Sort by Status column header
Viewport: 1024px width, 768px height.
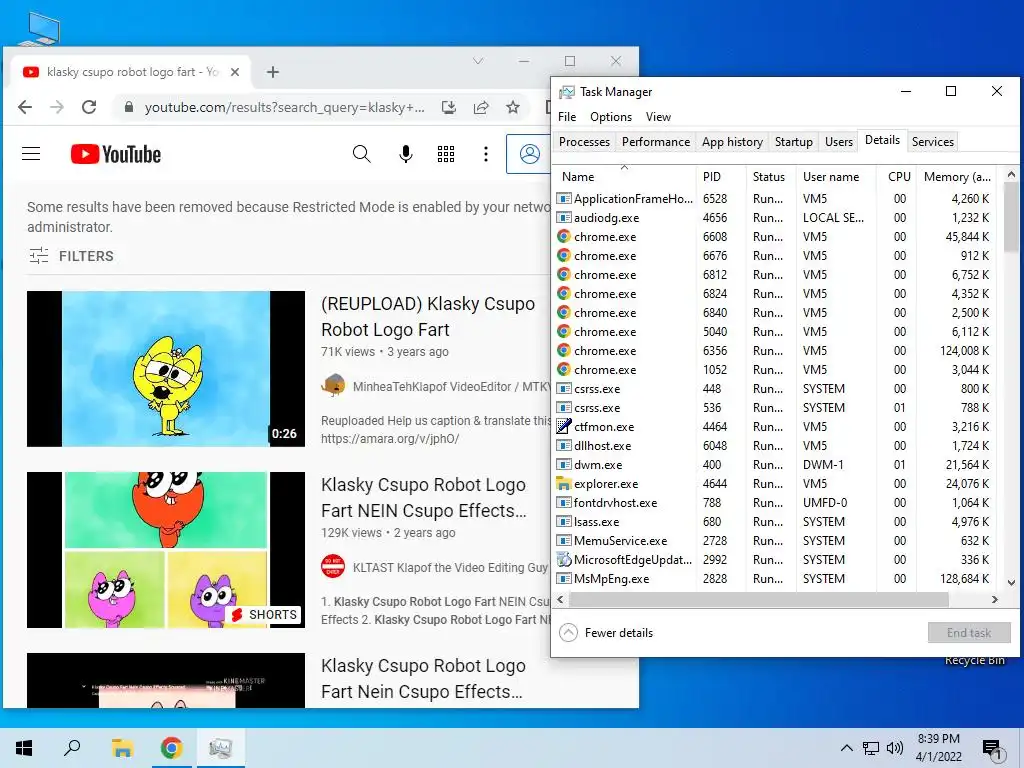pyautogui.click(x=771, y=176)
